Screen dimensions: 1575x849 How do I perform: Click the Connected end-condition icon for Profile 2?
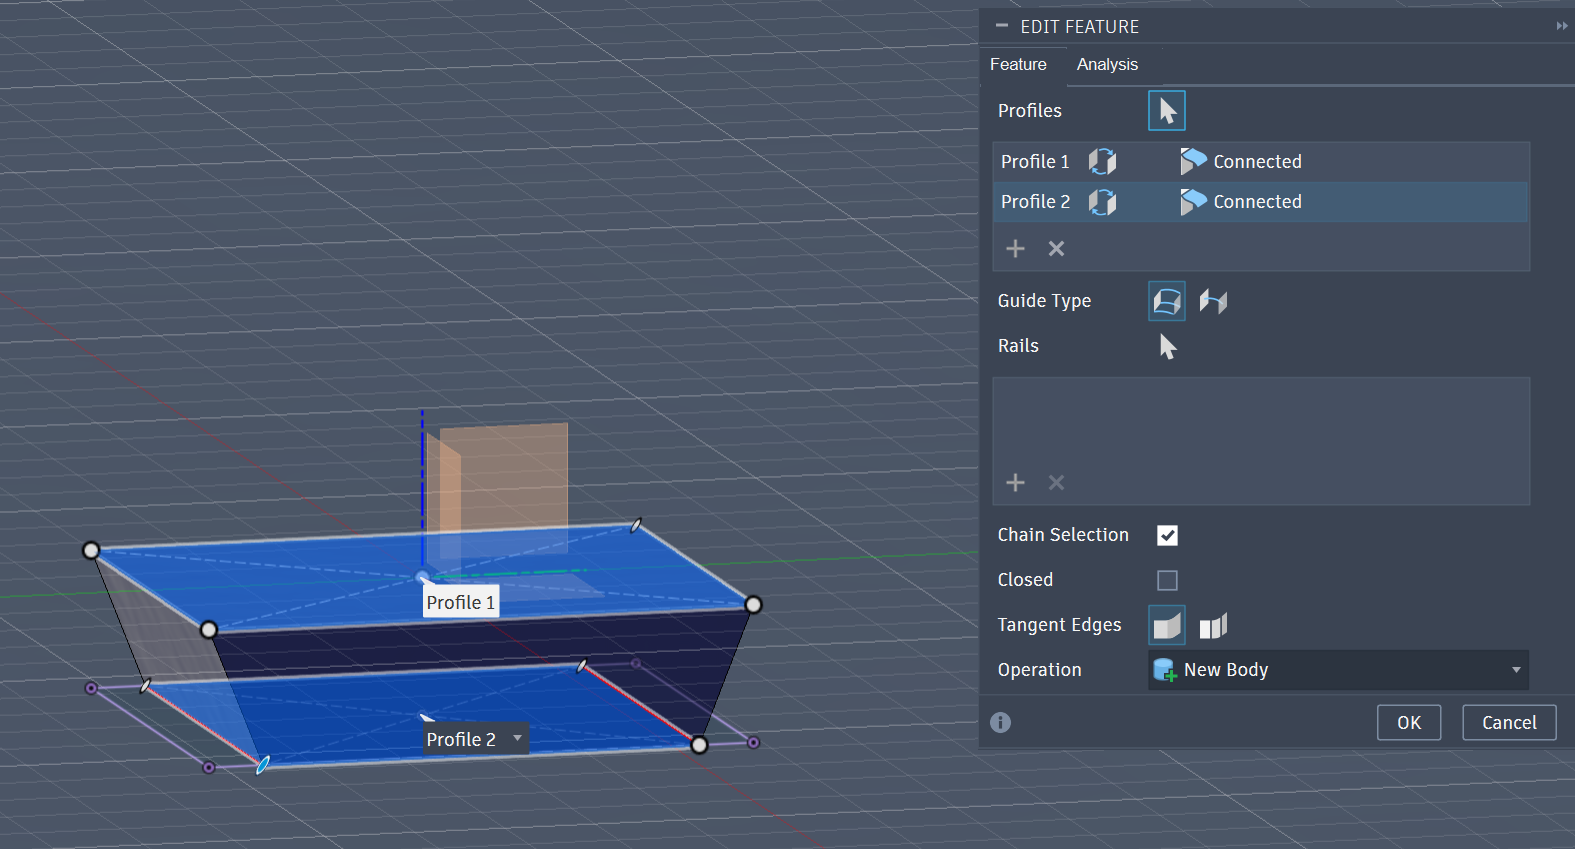(1193, 202)
